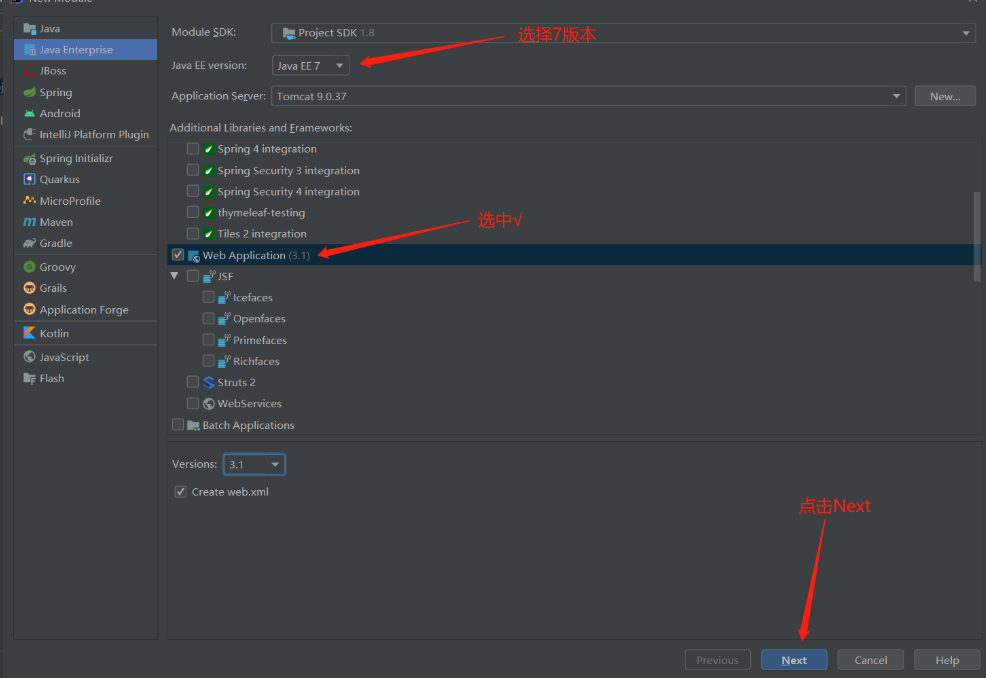This screenshot has width=986, height=678.
Task: Choose the Quarkus icon
Action: coord(30,179)
